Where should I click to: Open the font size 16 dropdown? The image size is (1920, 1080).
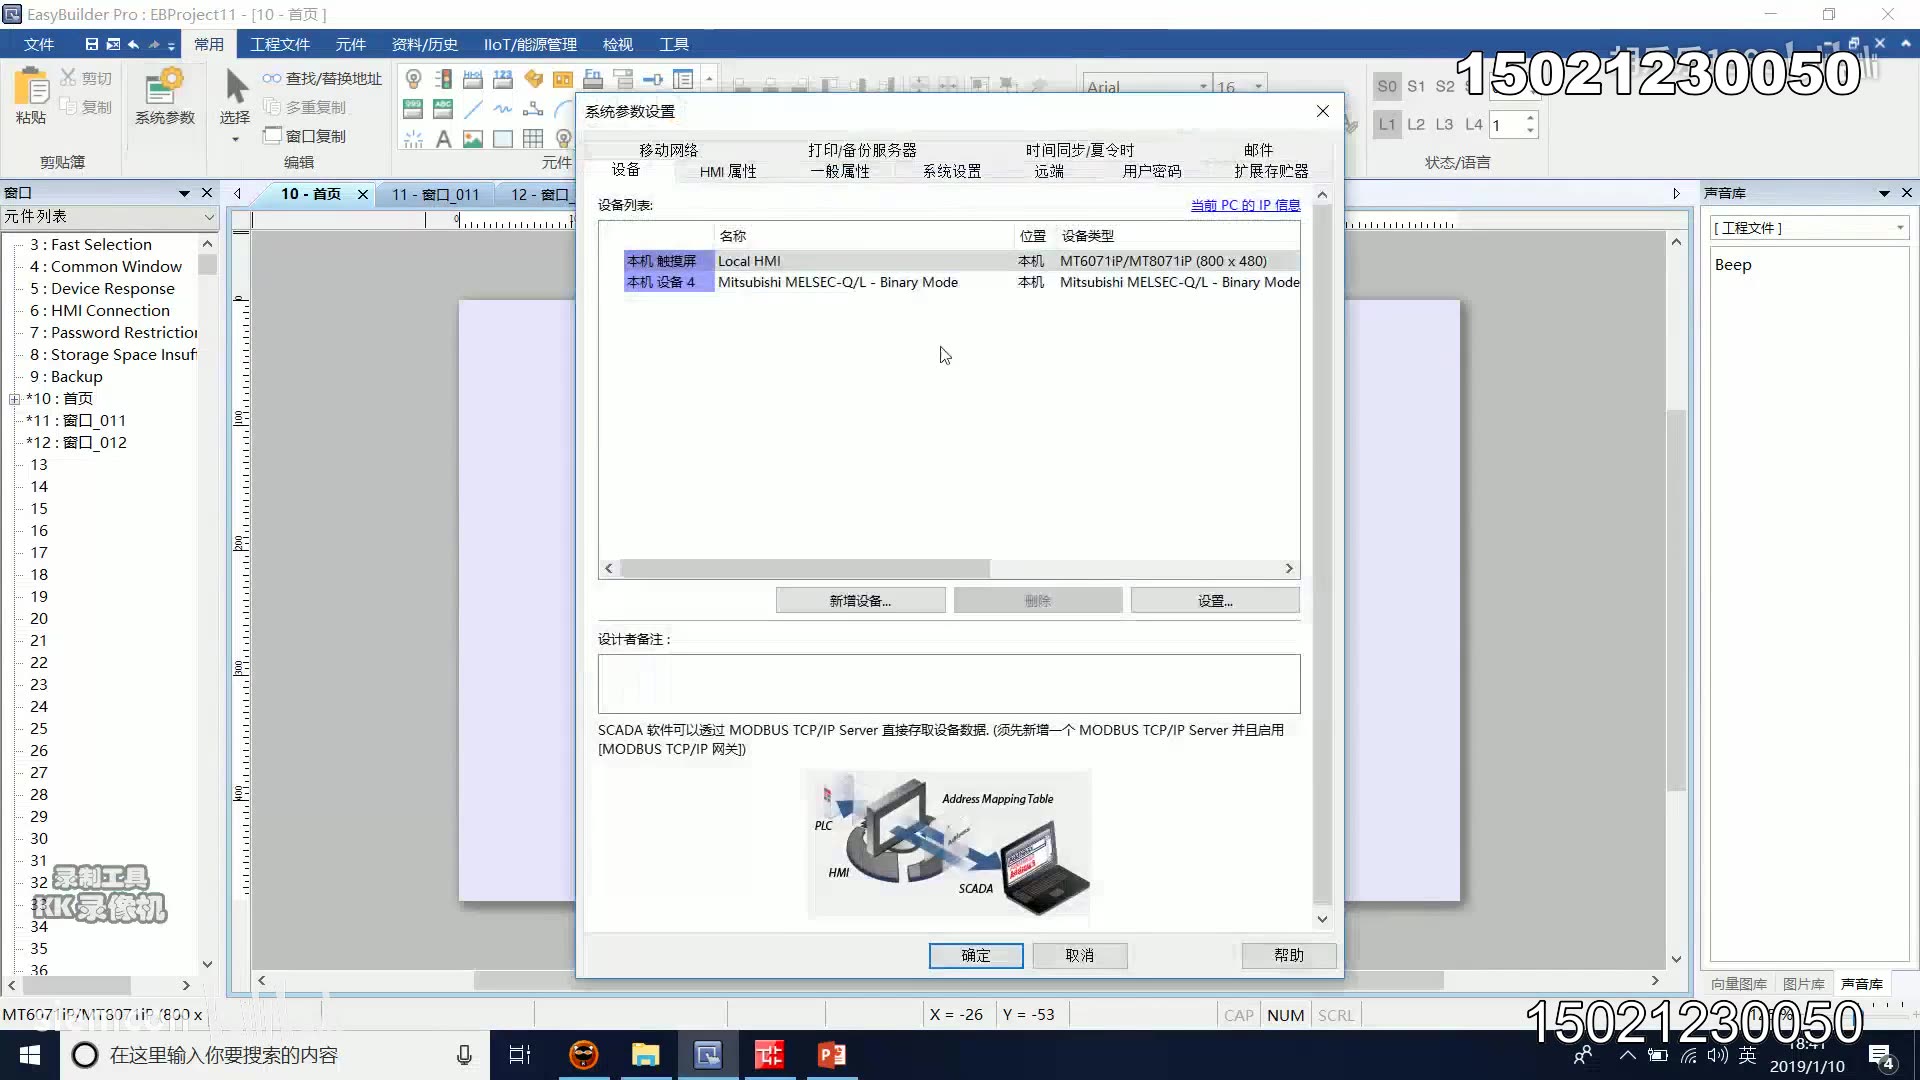[1256, 85]
